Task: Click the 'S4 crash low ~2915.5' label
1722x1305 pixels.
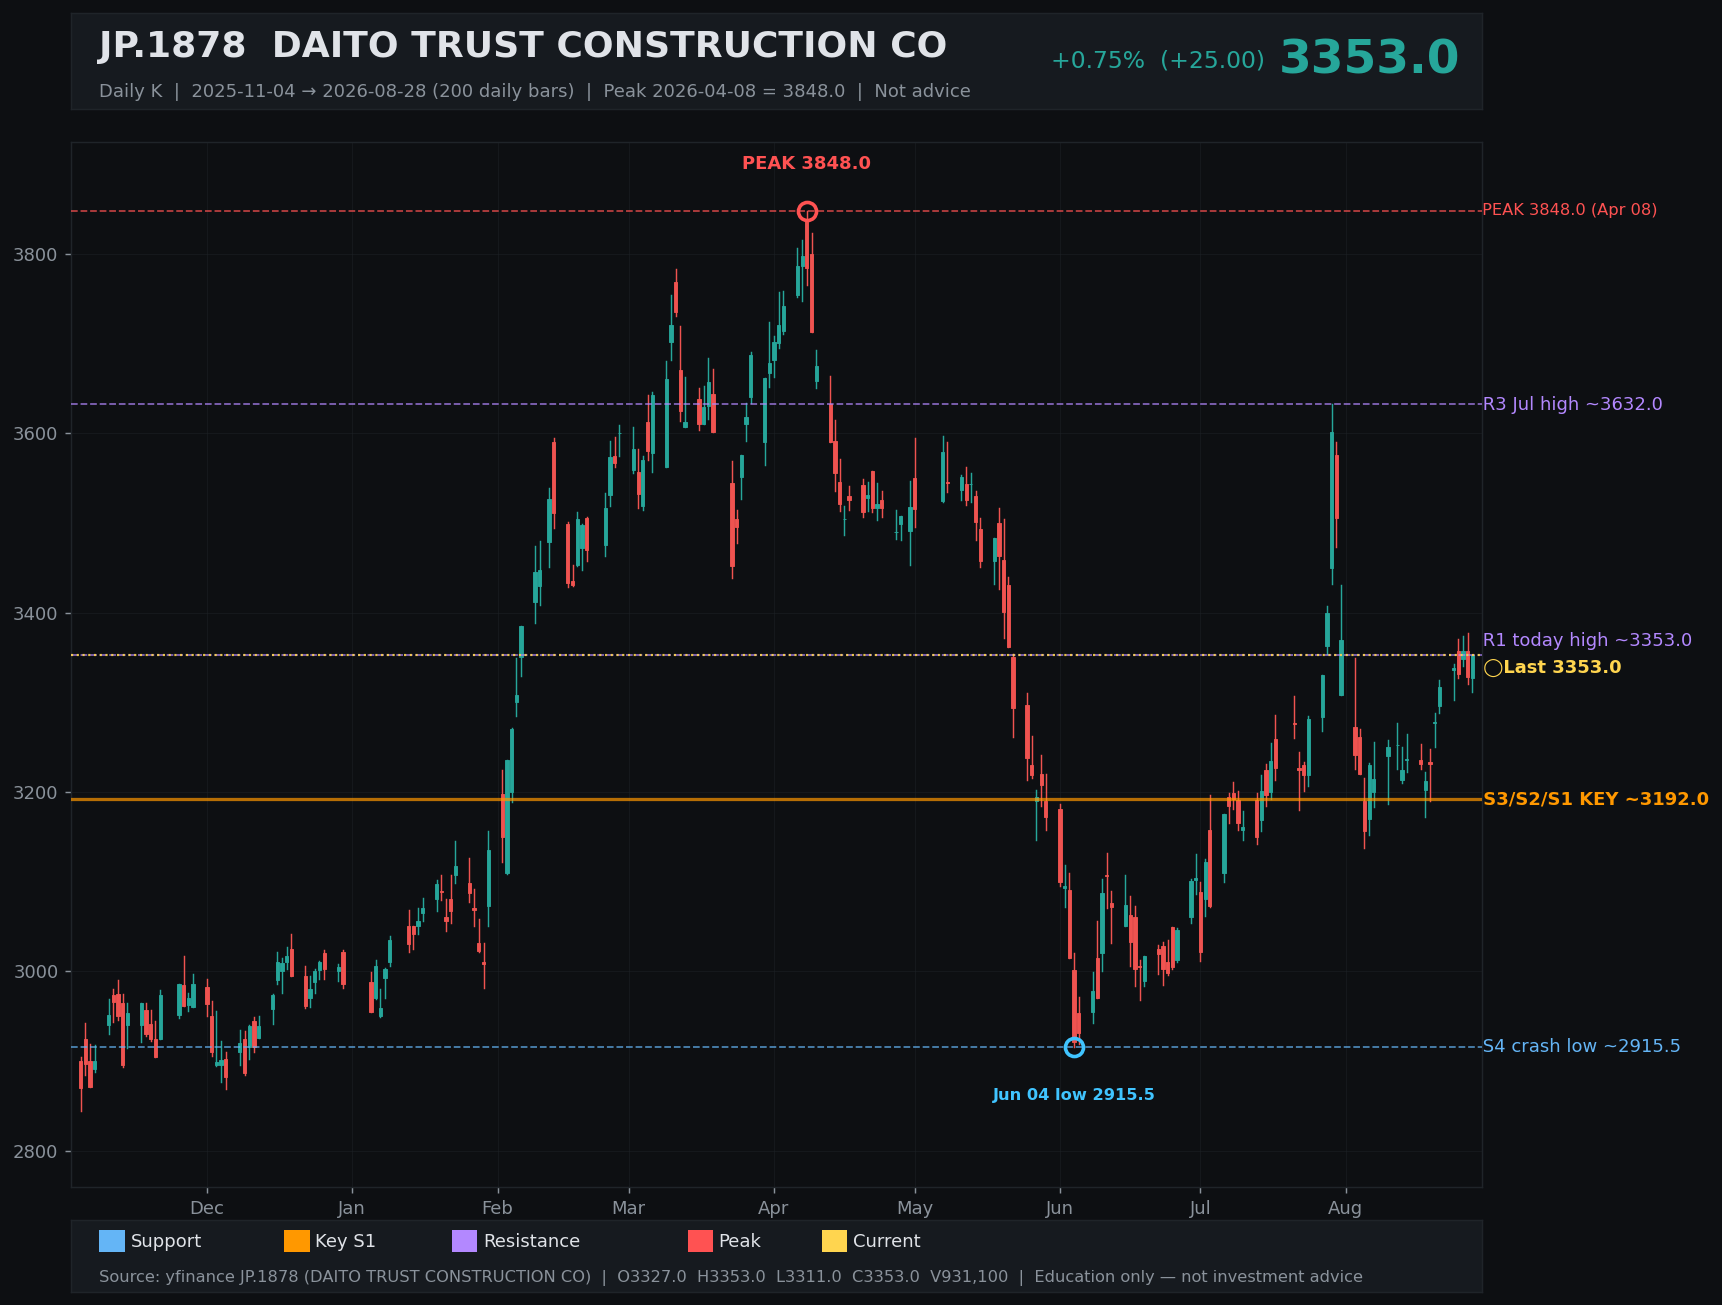Action: 1581,1046
